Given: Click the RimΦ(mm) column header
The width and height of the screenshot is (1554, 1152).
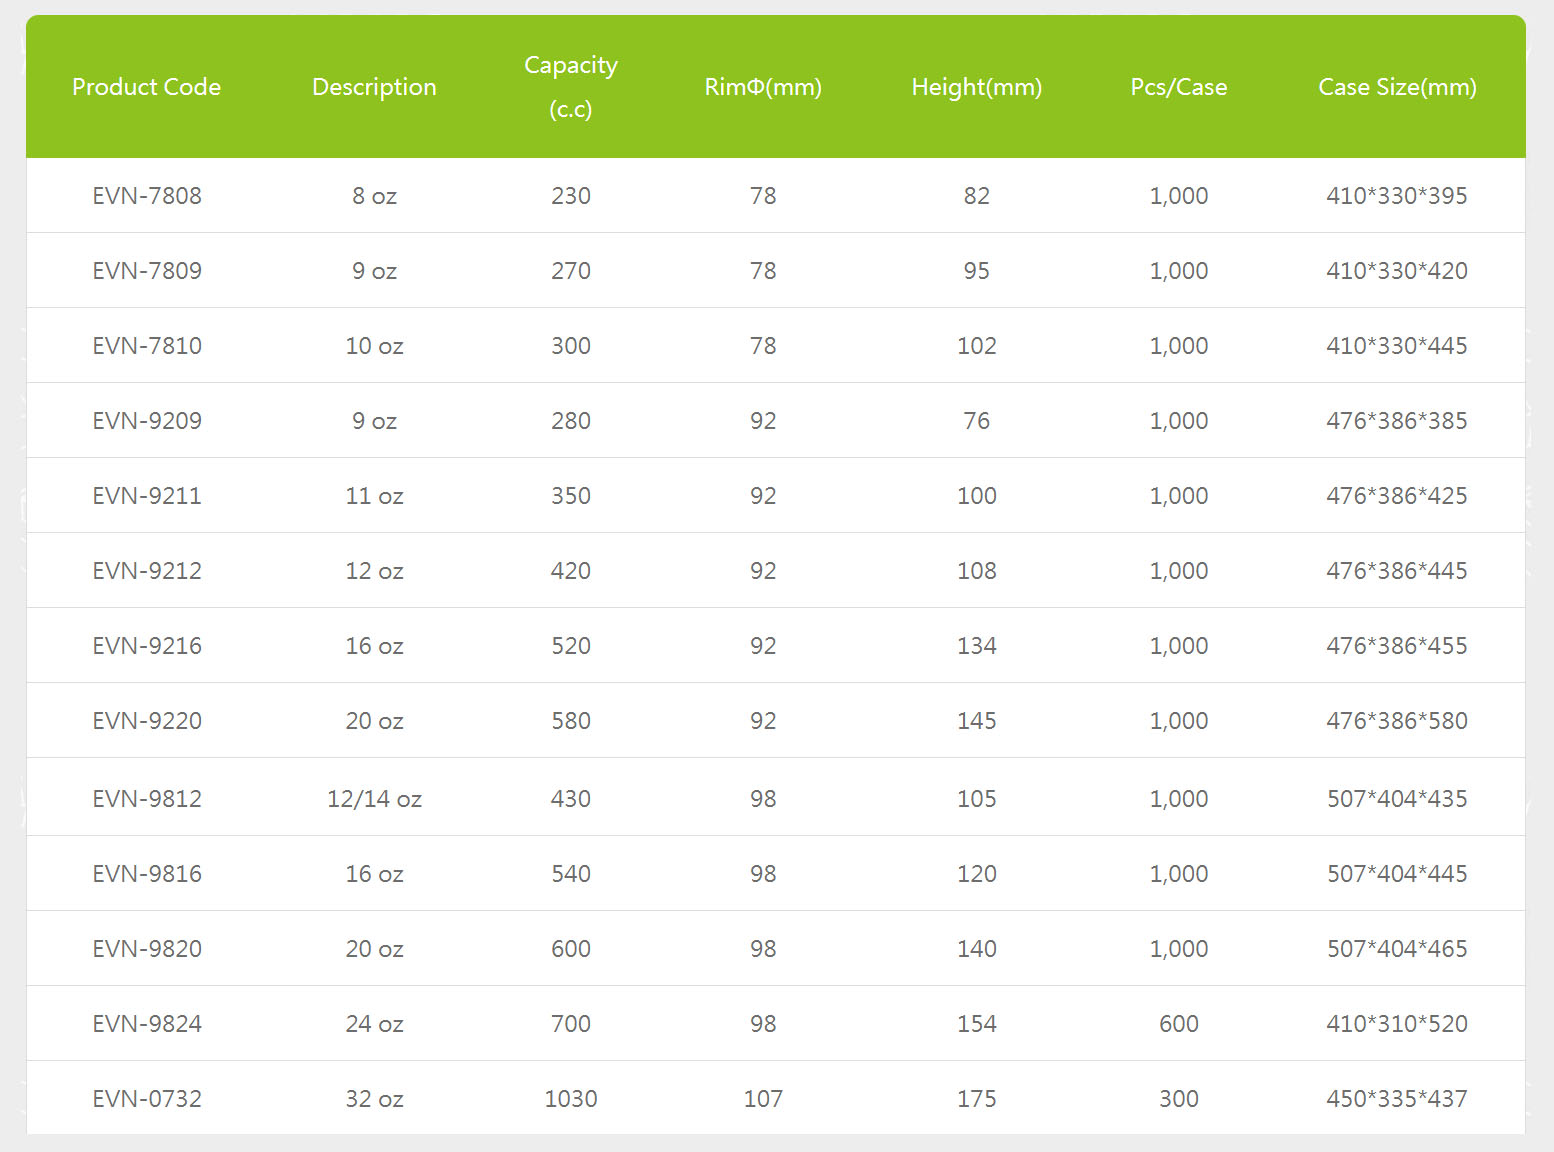Looking at the screenshot, I should 763,87.
